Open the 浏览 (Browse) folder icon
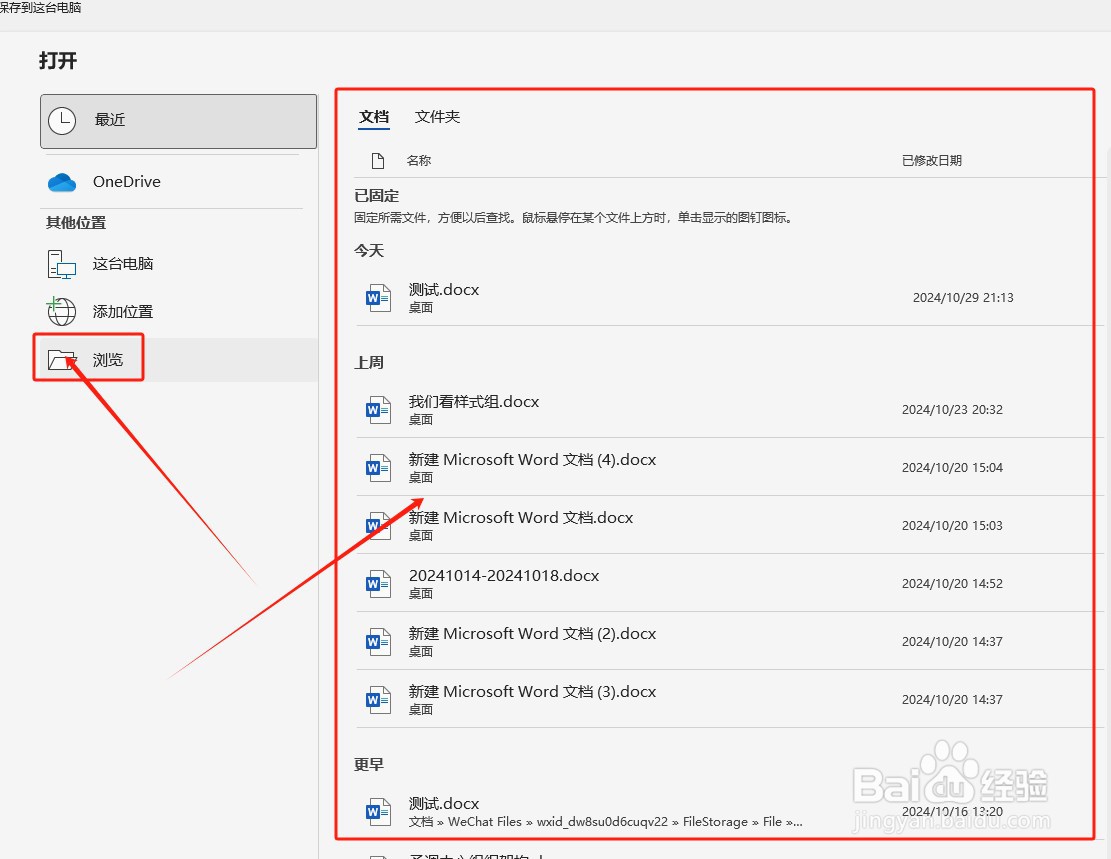 coord(61,357)
